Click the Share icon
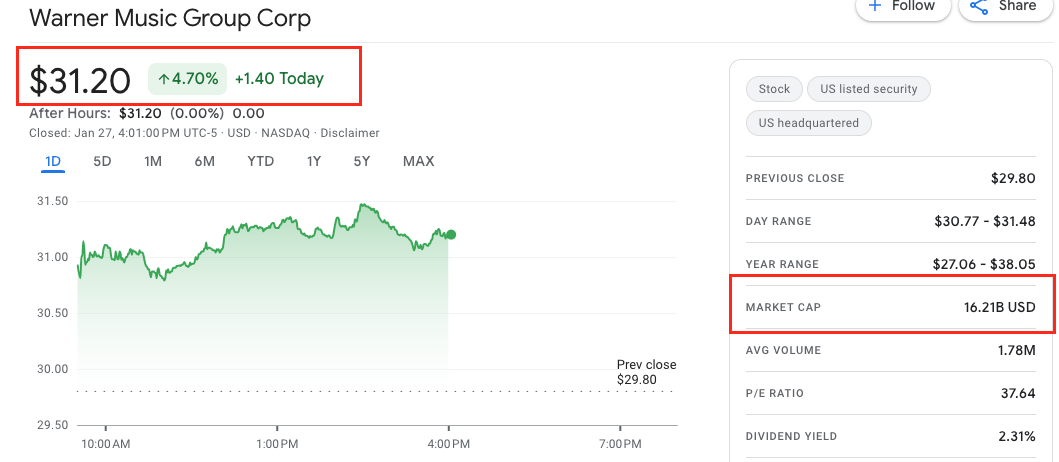 (977, 6)
